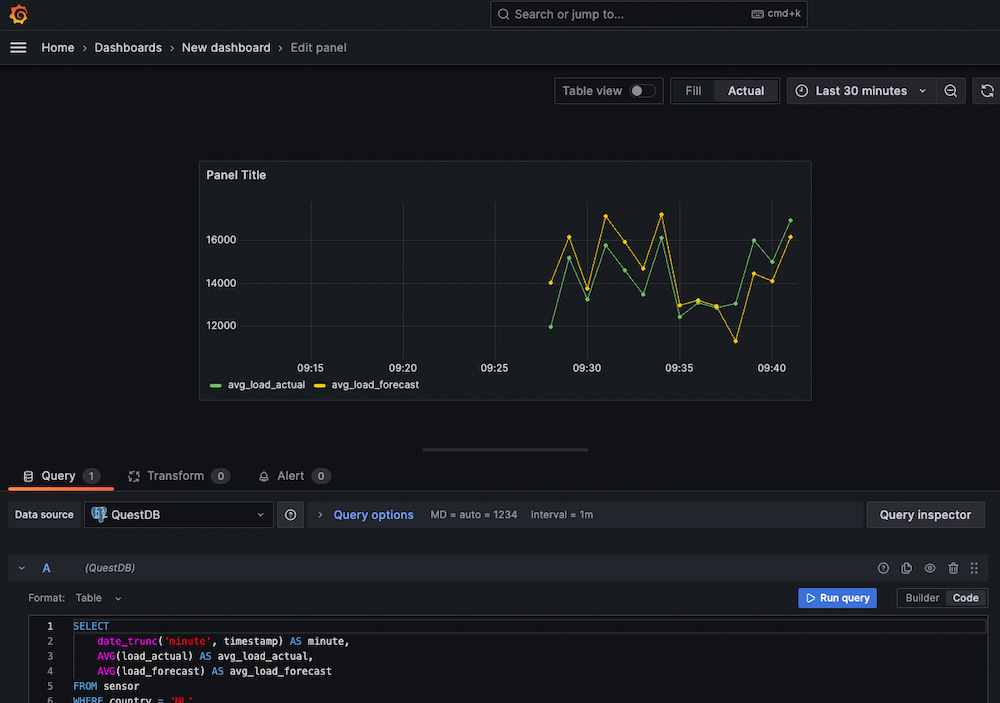Viewport: 1000px width, 703px height.
Task: Go to New dashboard breadcrumb
Action: [x=226, y=48]
